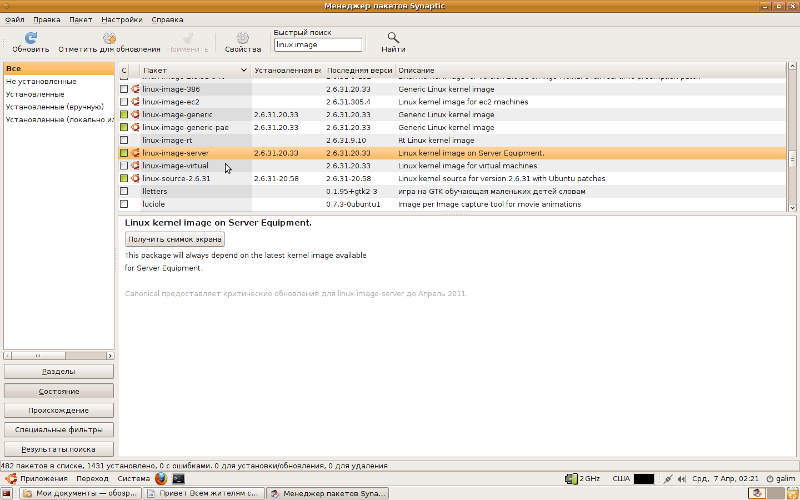
Task: Click the Обновить reload toolbar icon
Action: click(x=31, y=38)
